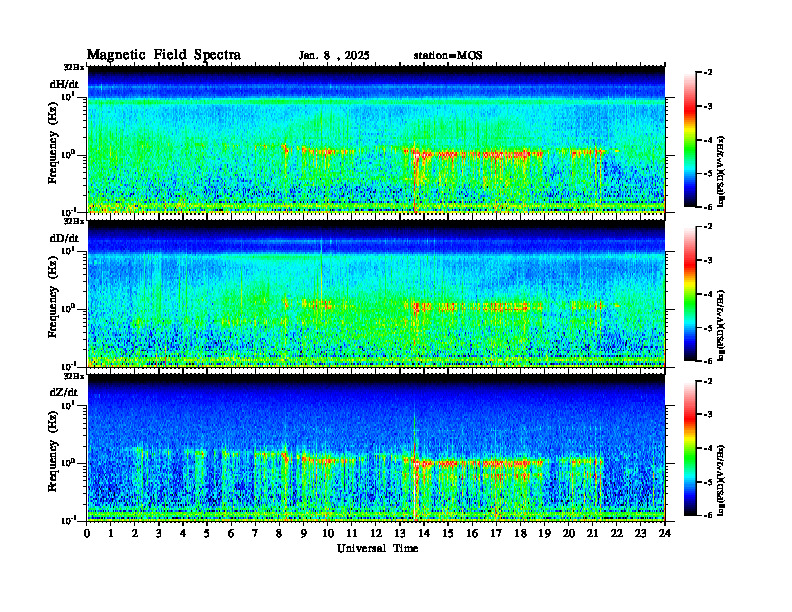Click the time axis tick label "18"

[520, 534]
